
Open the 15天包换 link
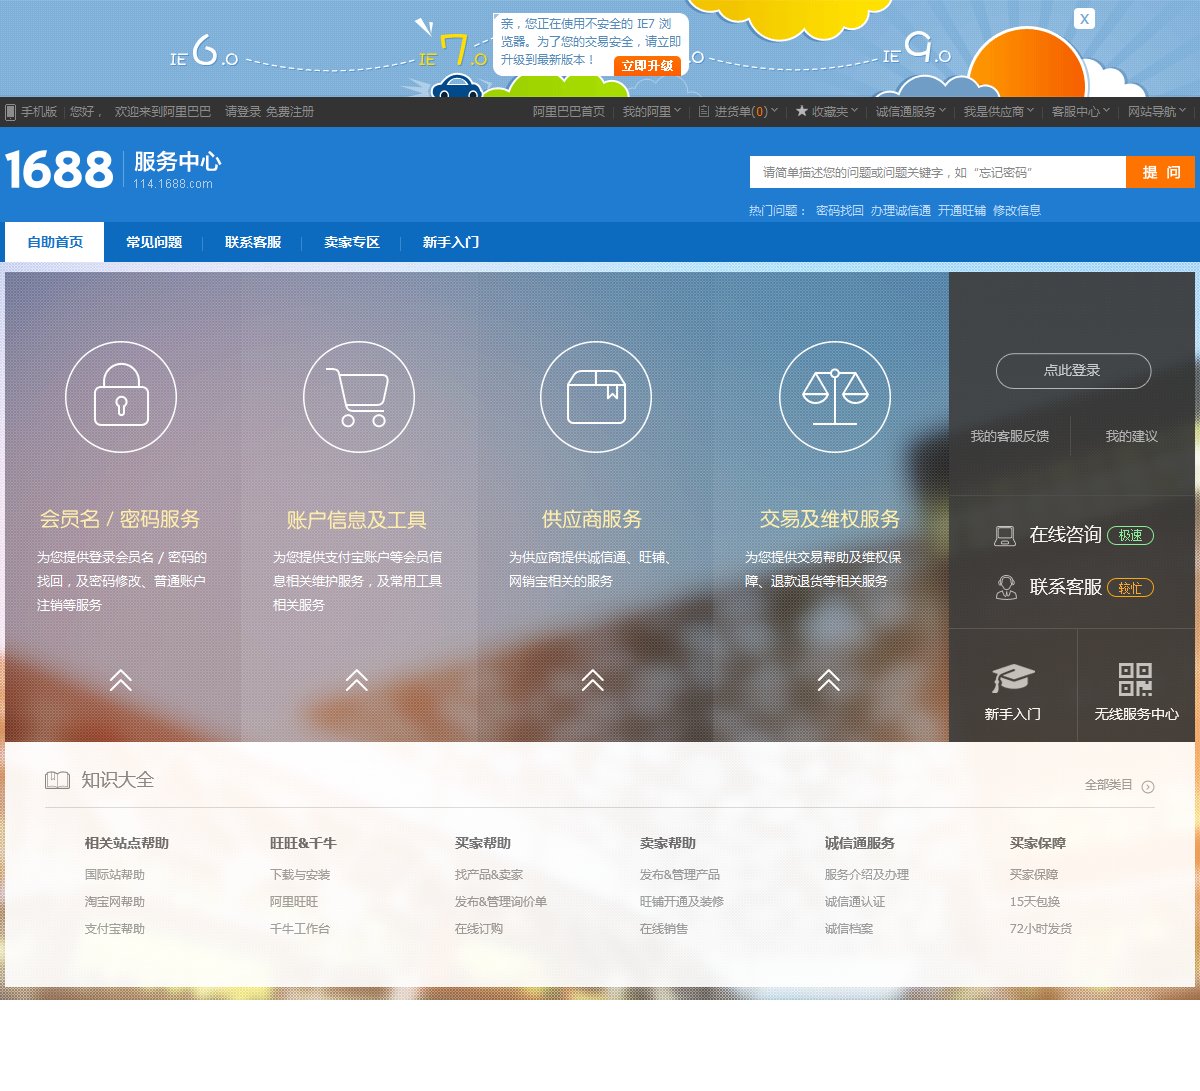coord(1035,902)
